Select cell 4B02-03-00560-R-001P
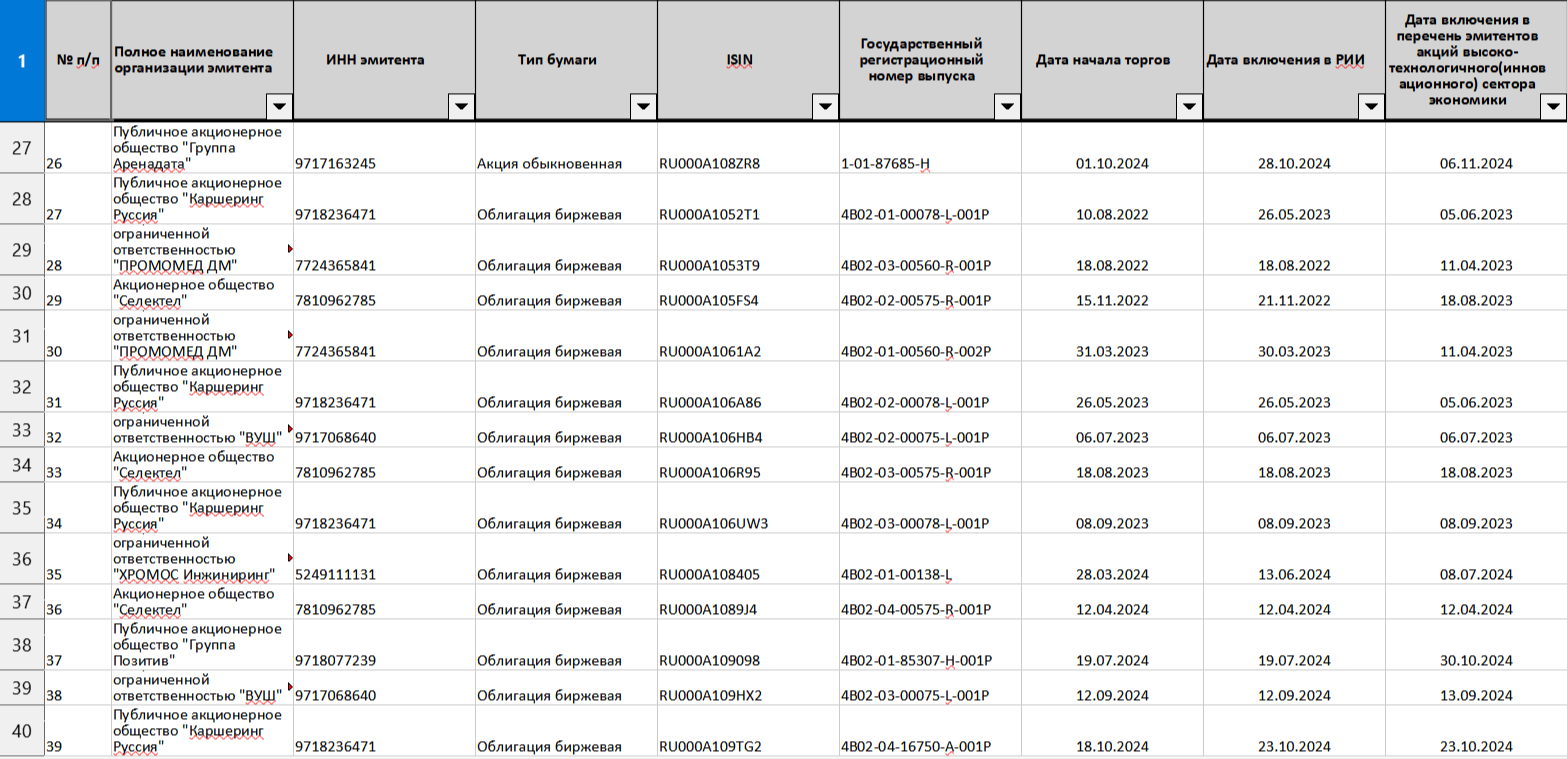Viewport: 1567px width, 759px height. tap(930, 250)
